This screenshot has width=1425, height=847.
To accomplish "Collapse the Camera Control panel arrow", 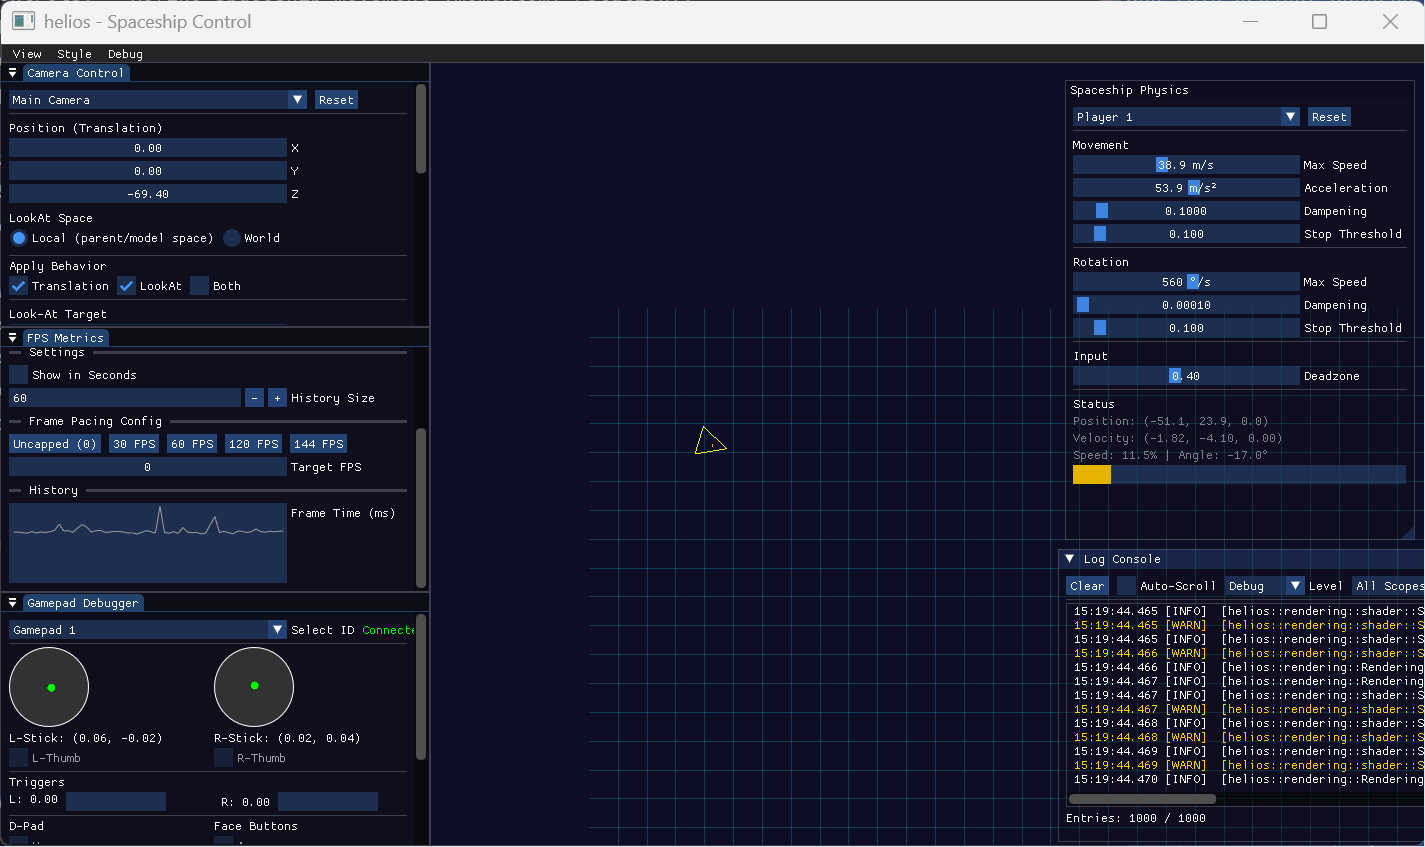I will click(12, 73).
